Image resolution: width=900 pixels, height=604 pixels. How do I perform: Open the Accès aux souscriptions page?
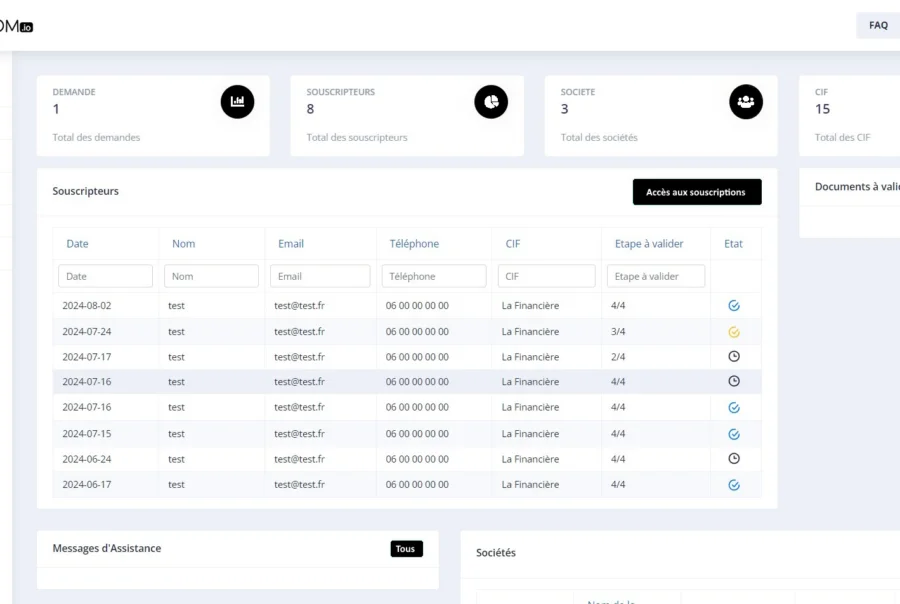(x=697, y=192)
